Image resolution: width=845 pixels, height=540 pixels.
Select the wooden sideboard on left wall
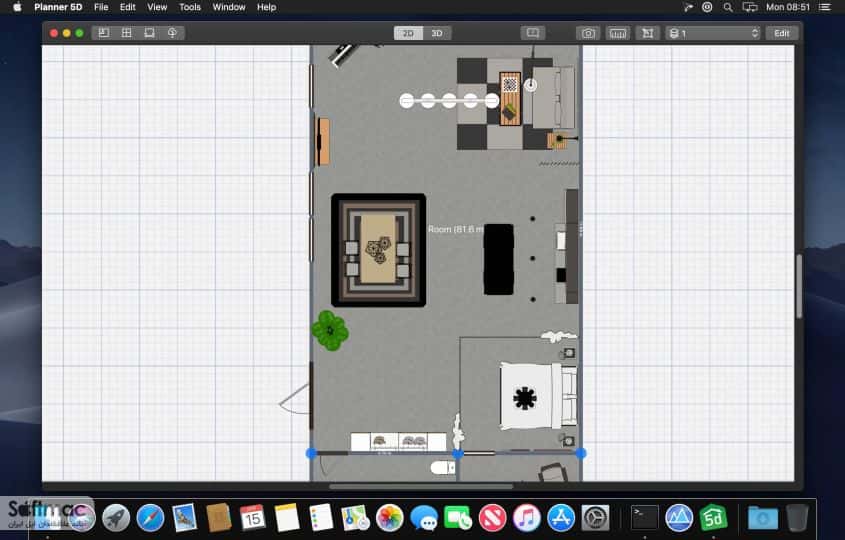(x=322, y=141)
